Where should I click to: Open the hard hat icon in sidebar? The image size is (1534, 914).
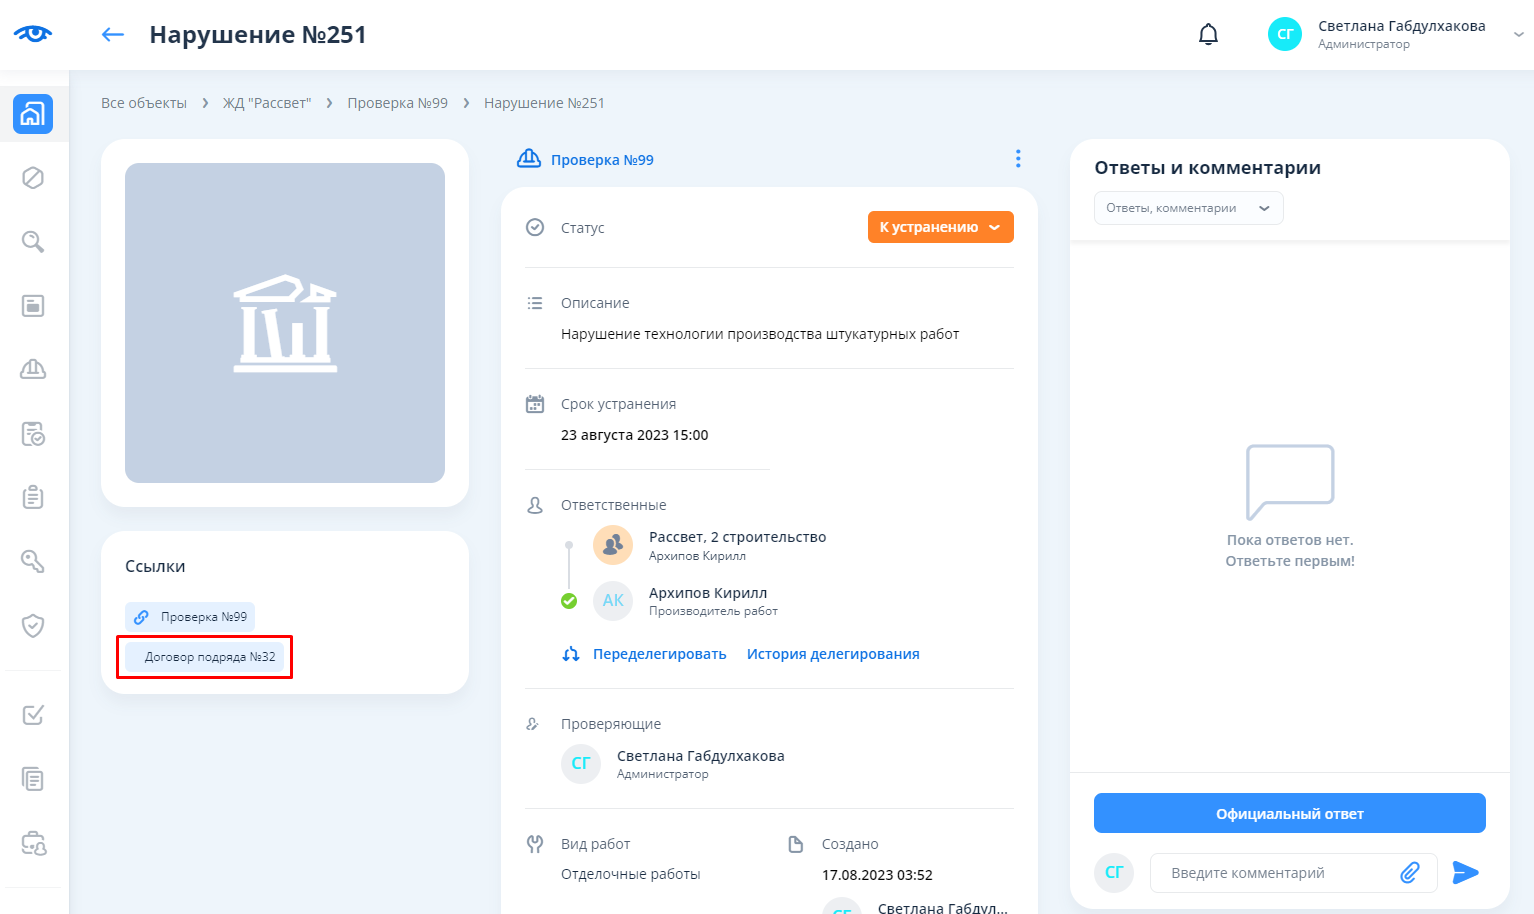click(33, 370)
